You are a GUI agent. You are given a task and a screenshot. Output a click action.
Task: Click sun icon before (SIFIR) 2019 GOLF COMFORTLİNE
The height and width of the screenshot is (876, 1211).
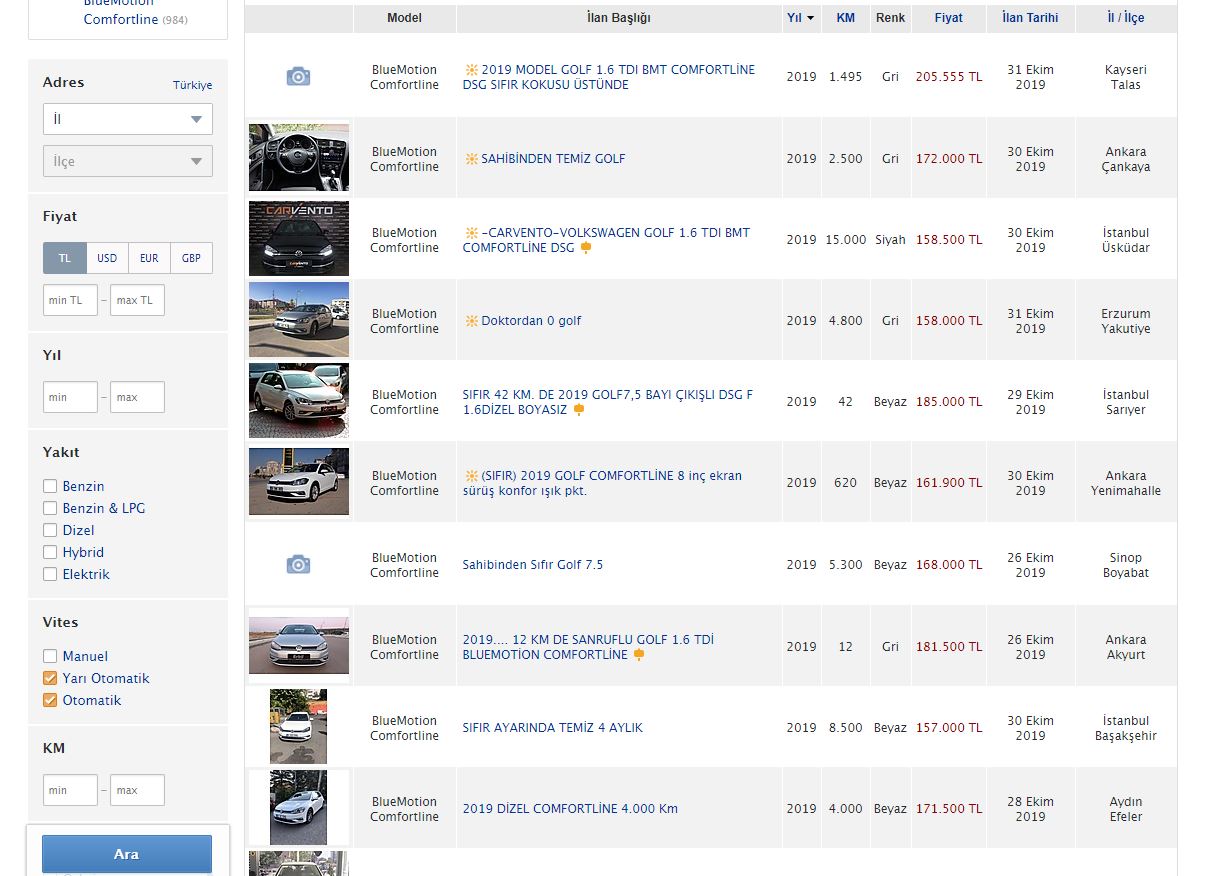[471, 476]
